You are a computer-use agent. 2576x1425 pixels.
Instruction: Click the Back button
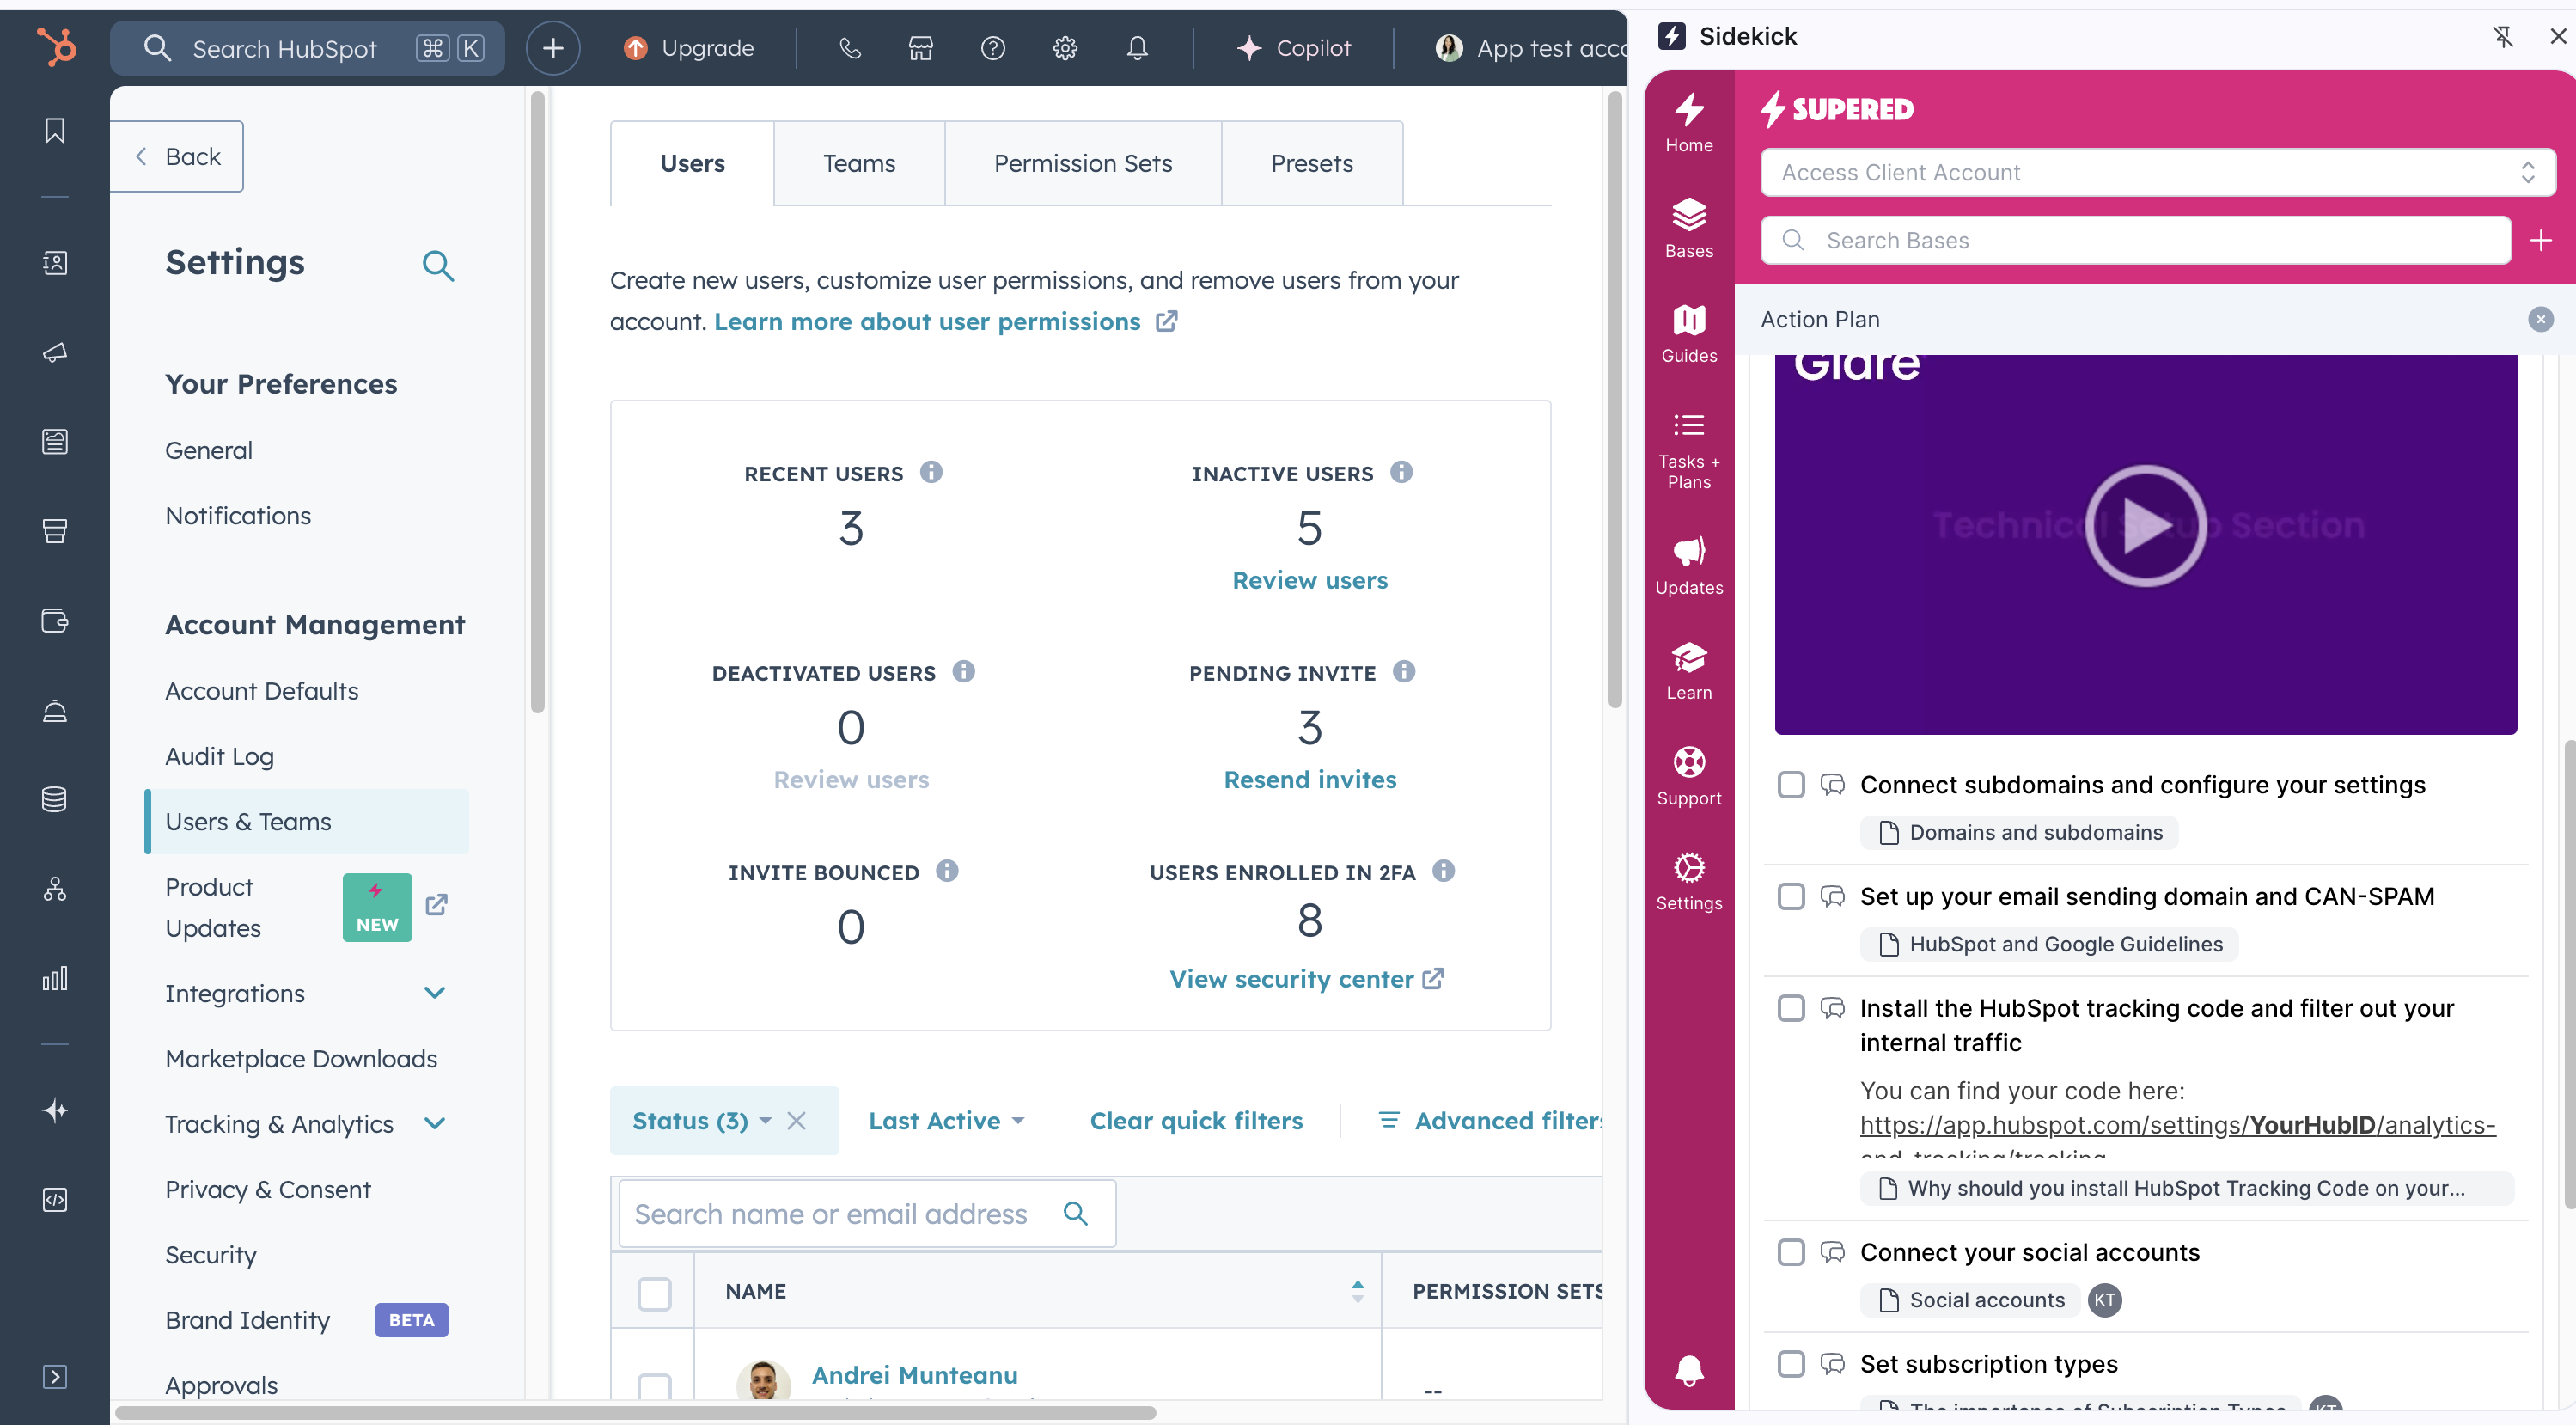[177, 156]
